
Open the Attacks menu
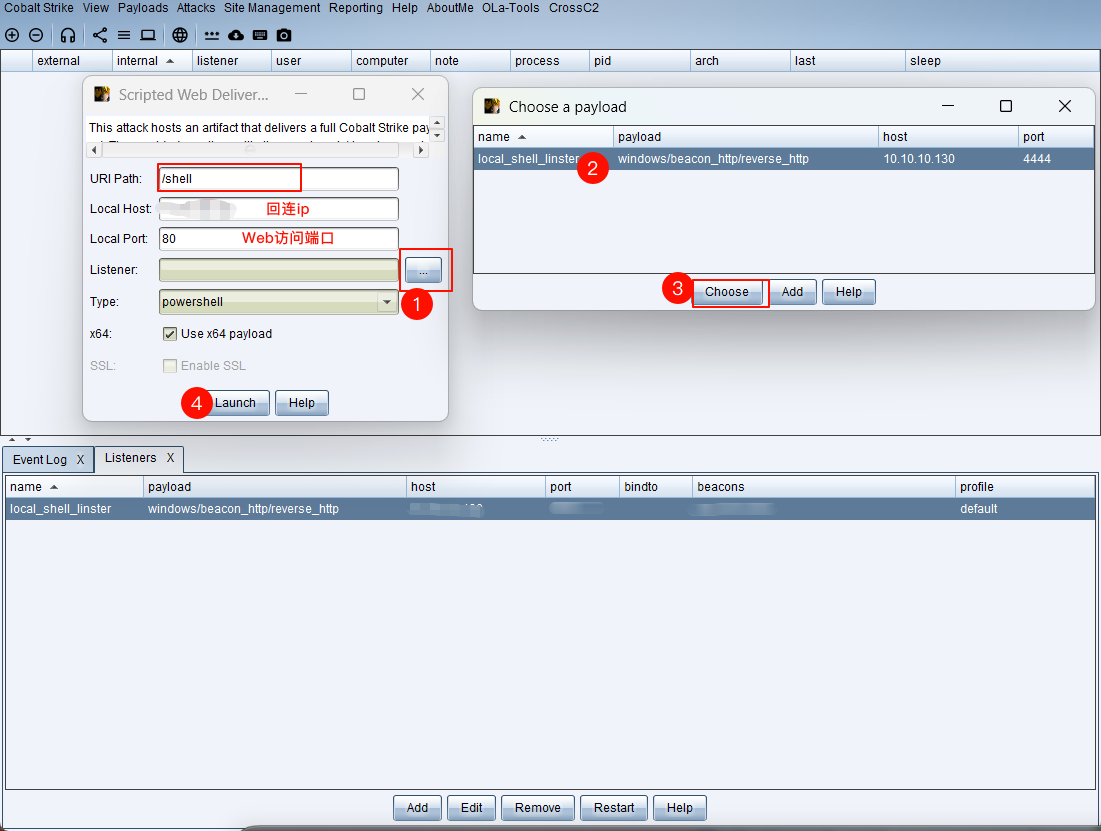(x=196, y=8)
